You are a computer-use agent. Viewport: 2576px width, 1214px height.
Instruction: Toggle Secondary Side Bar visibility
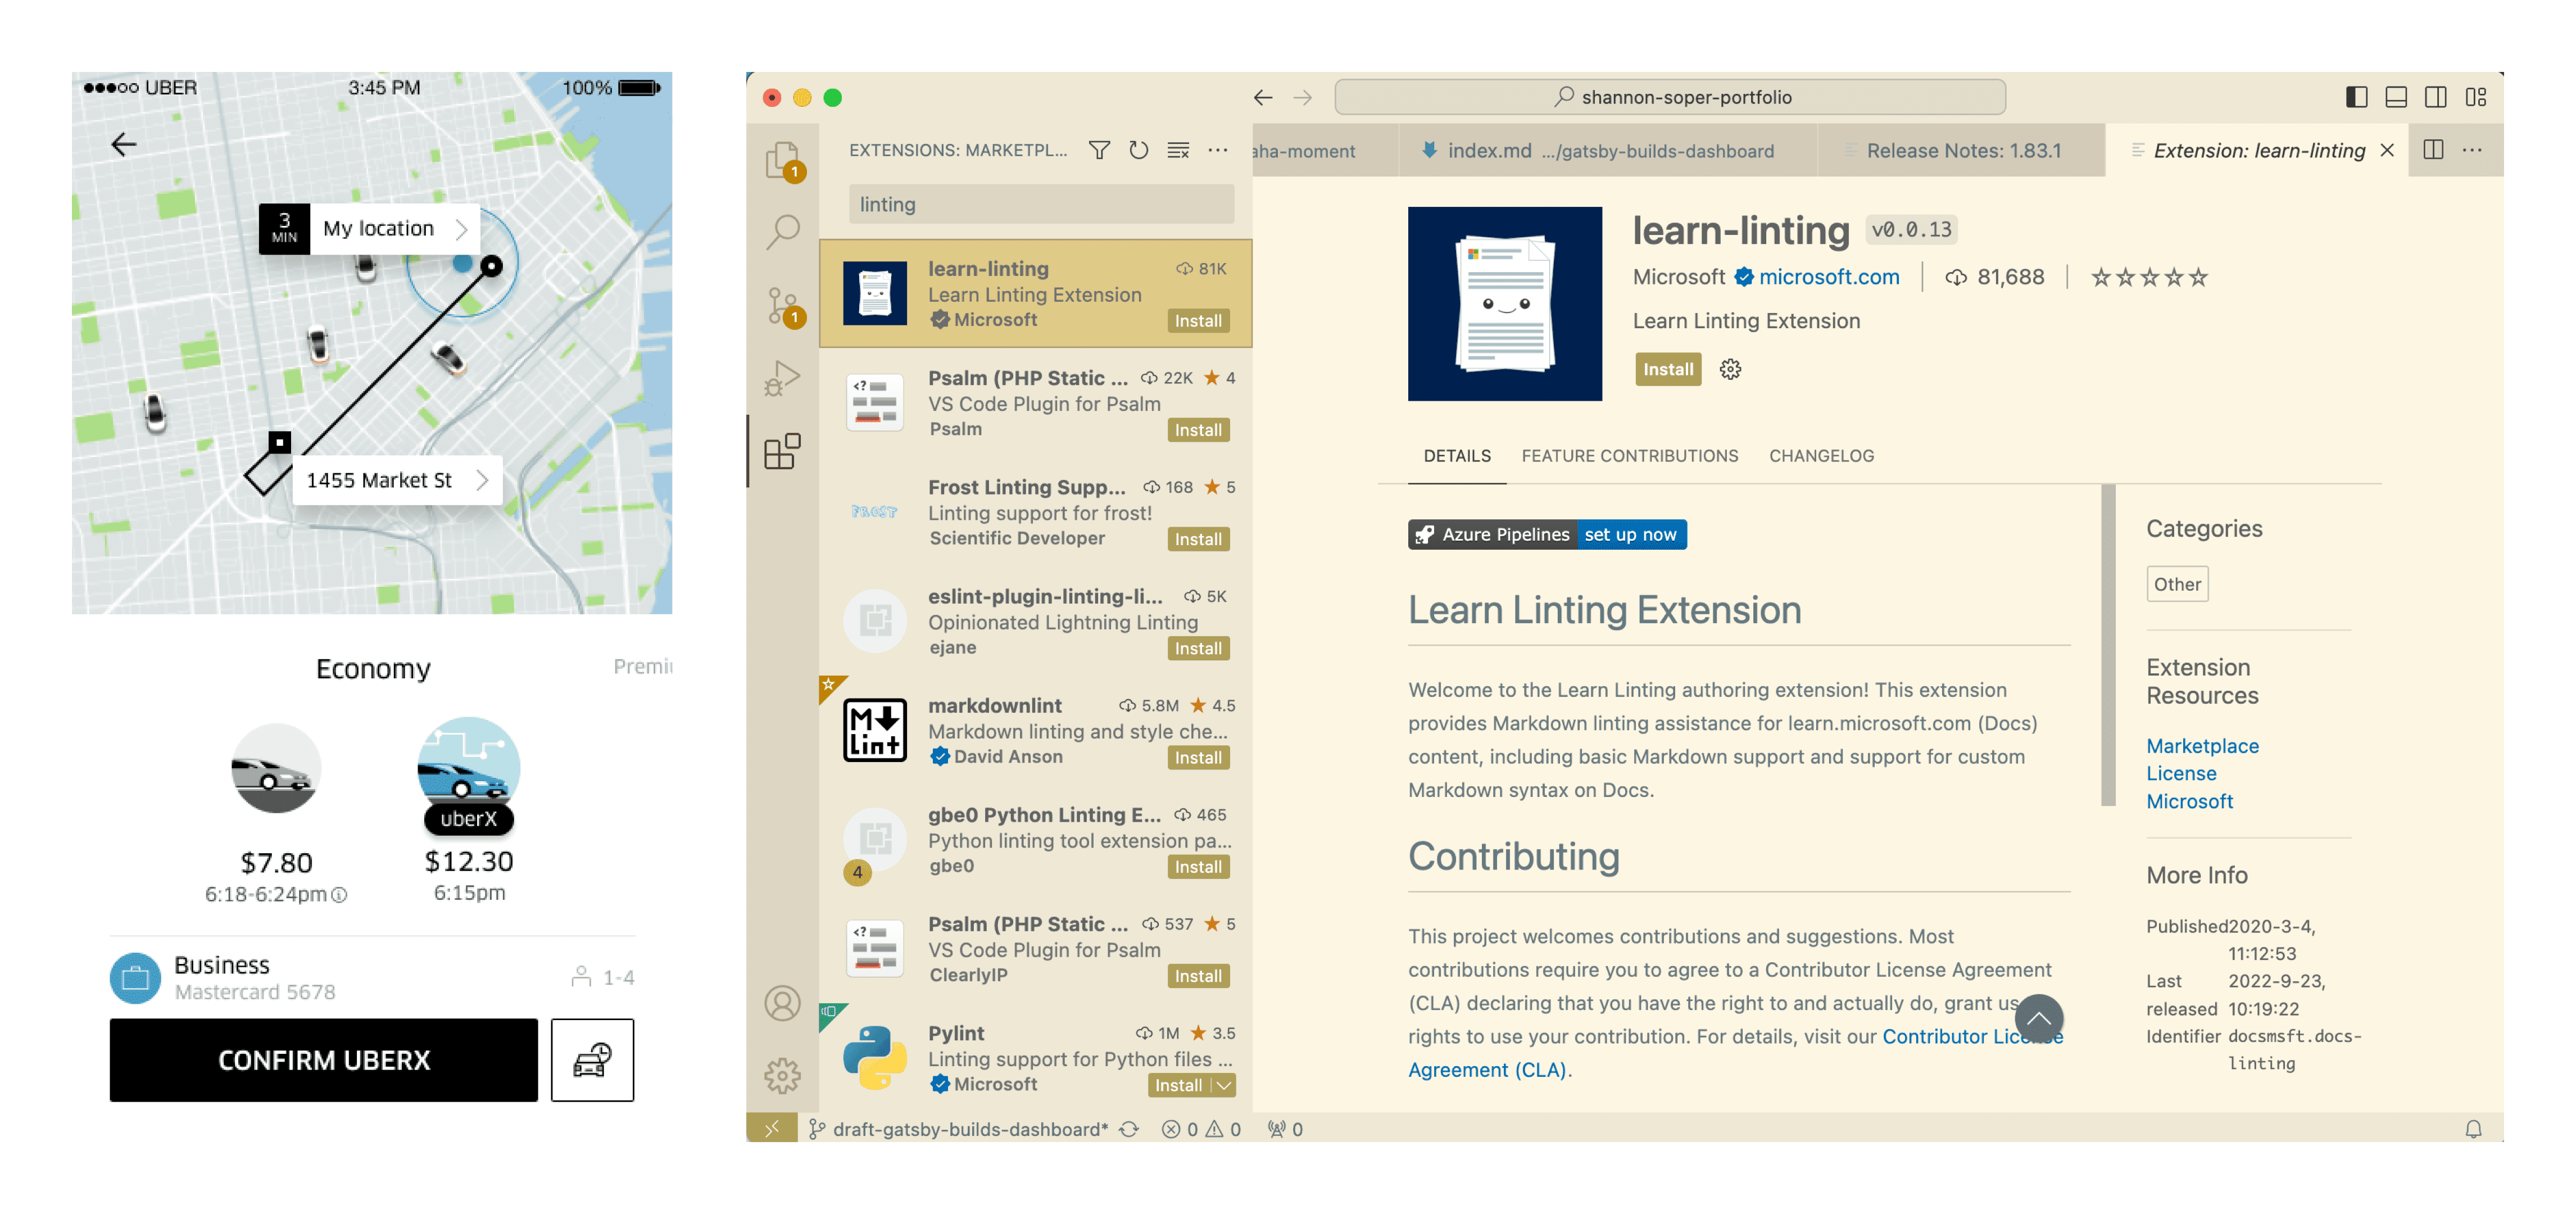[2435, 97]
